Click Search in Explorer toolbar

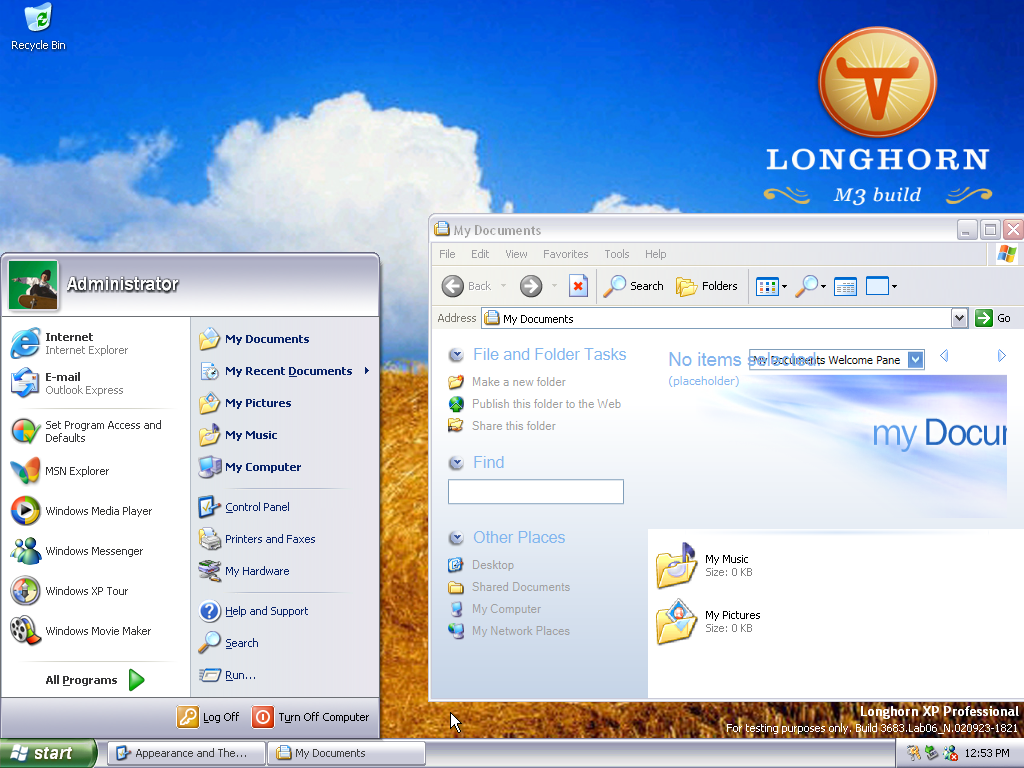tap(633, 286)
